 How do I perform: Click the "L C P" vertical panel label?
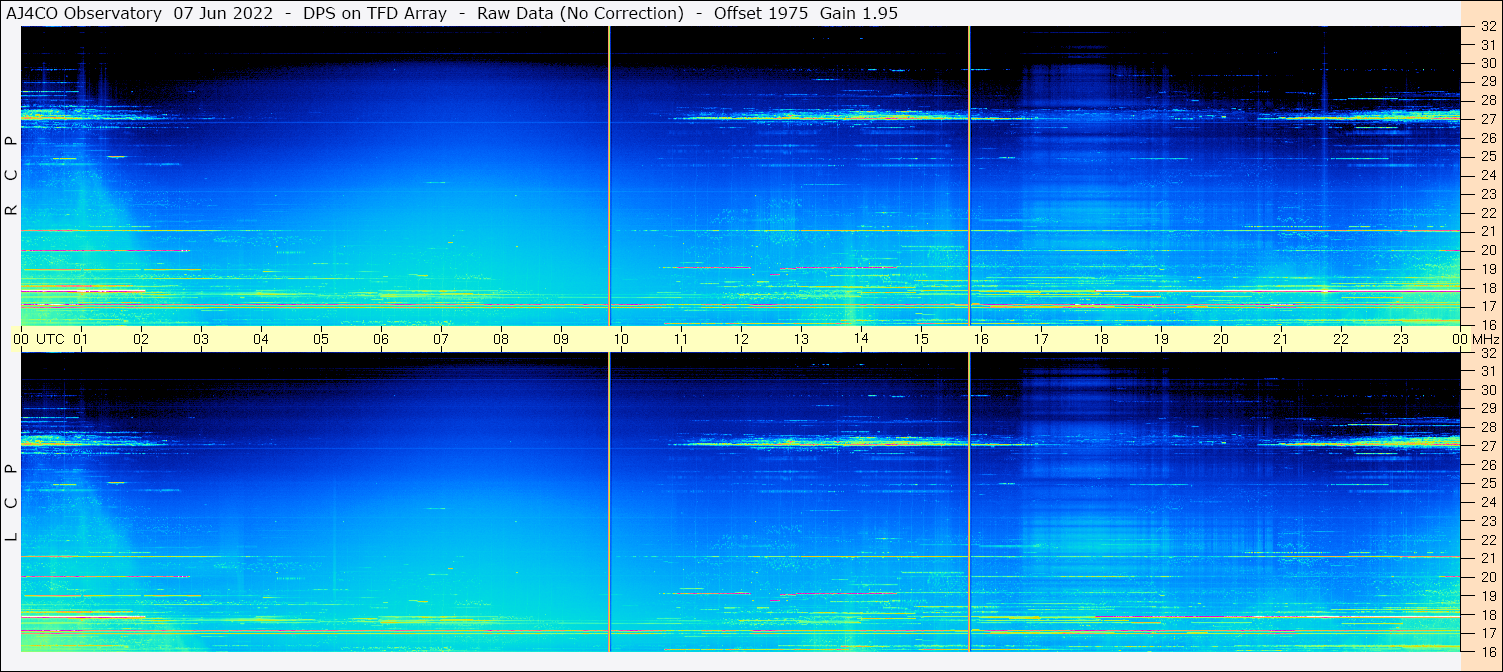click(11, 503)
